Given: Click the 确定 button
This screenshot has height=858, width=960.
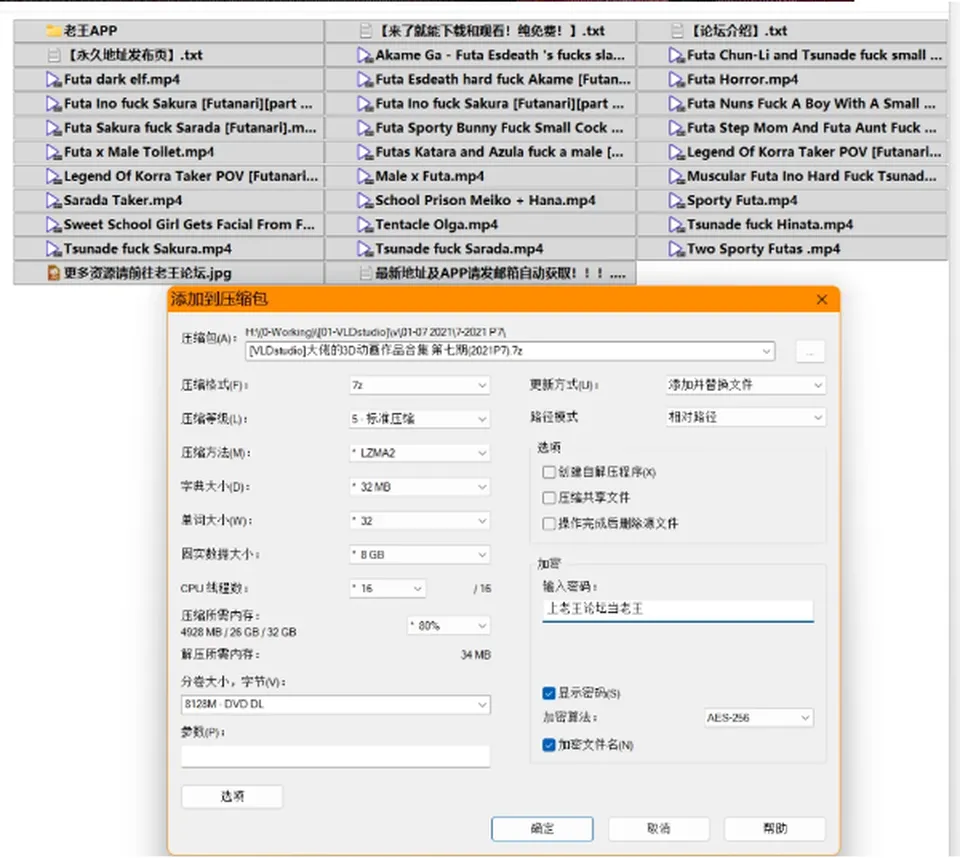Looking at the screenshot, I should (x=542, y=829).
